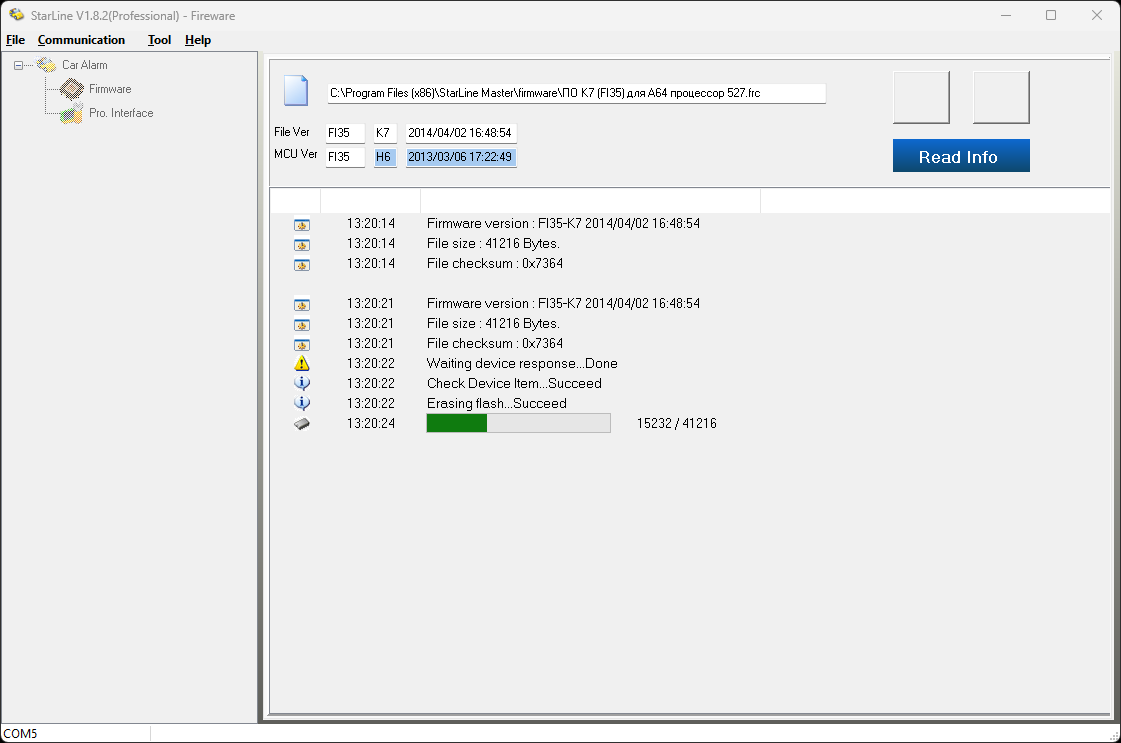The height and width of the screenshot is (743, 1121).
Task: Click log icon beside File checksum 13:20:21
Action: coord(302,345)
